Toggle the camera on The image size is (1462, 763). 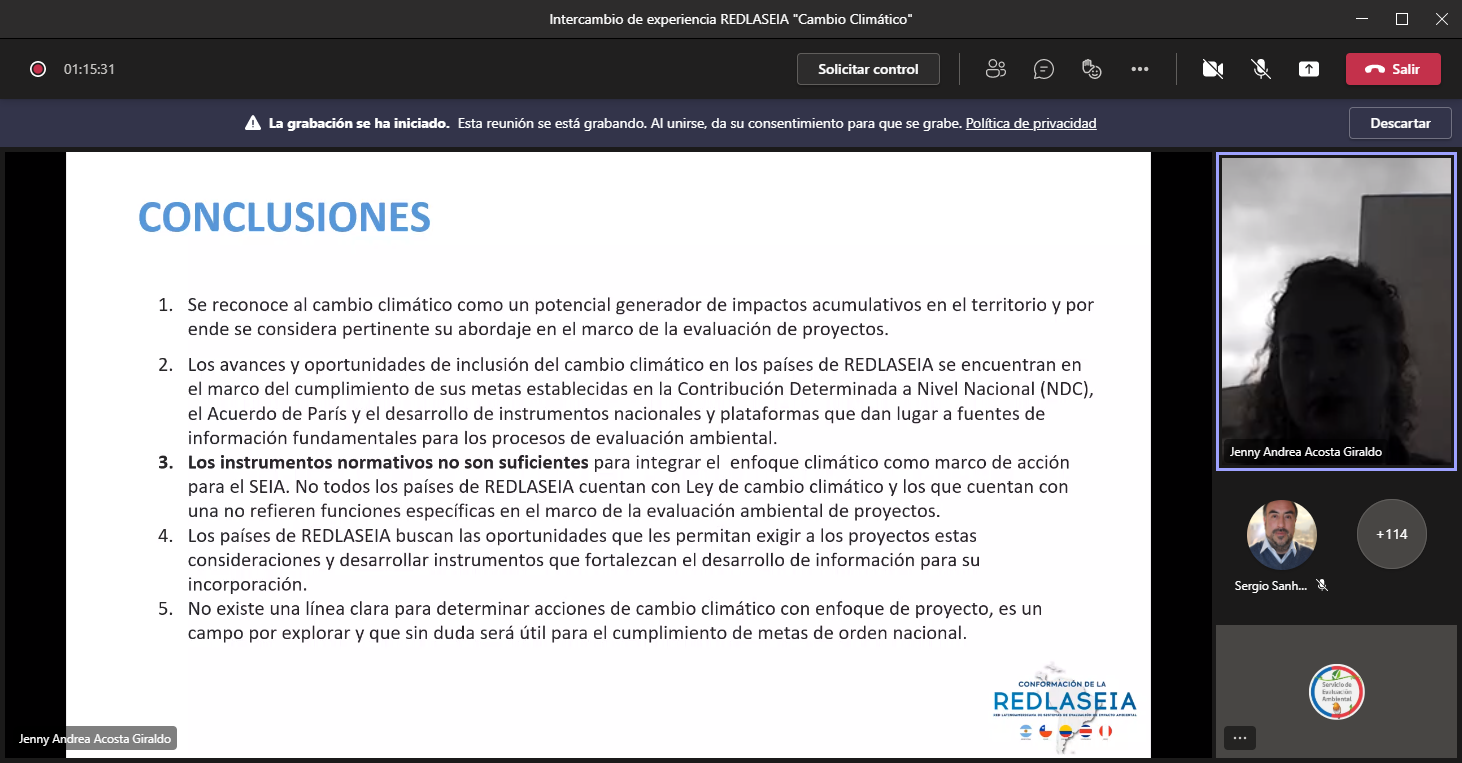[1213, 69]
